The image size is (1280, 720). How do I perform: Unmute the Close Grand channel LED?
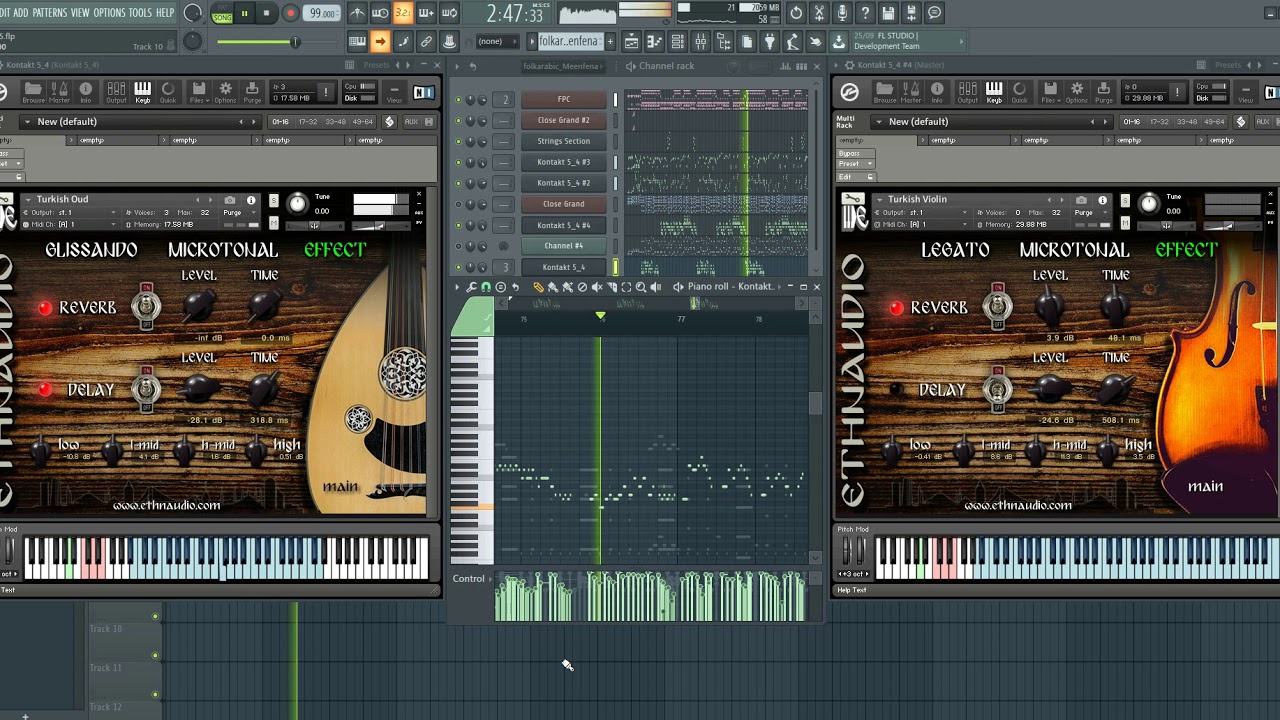click(x=459, y=205)
